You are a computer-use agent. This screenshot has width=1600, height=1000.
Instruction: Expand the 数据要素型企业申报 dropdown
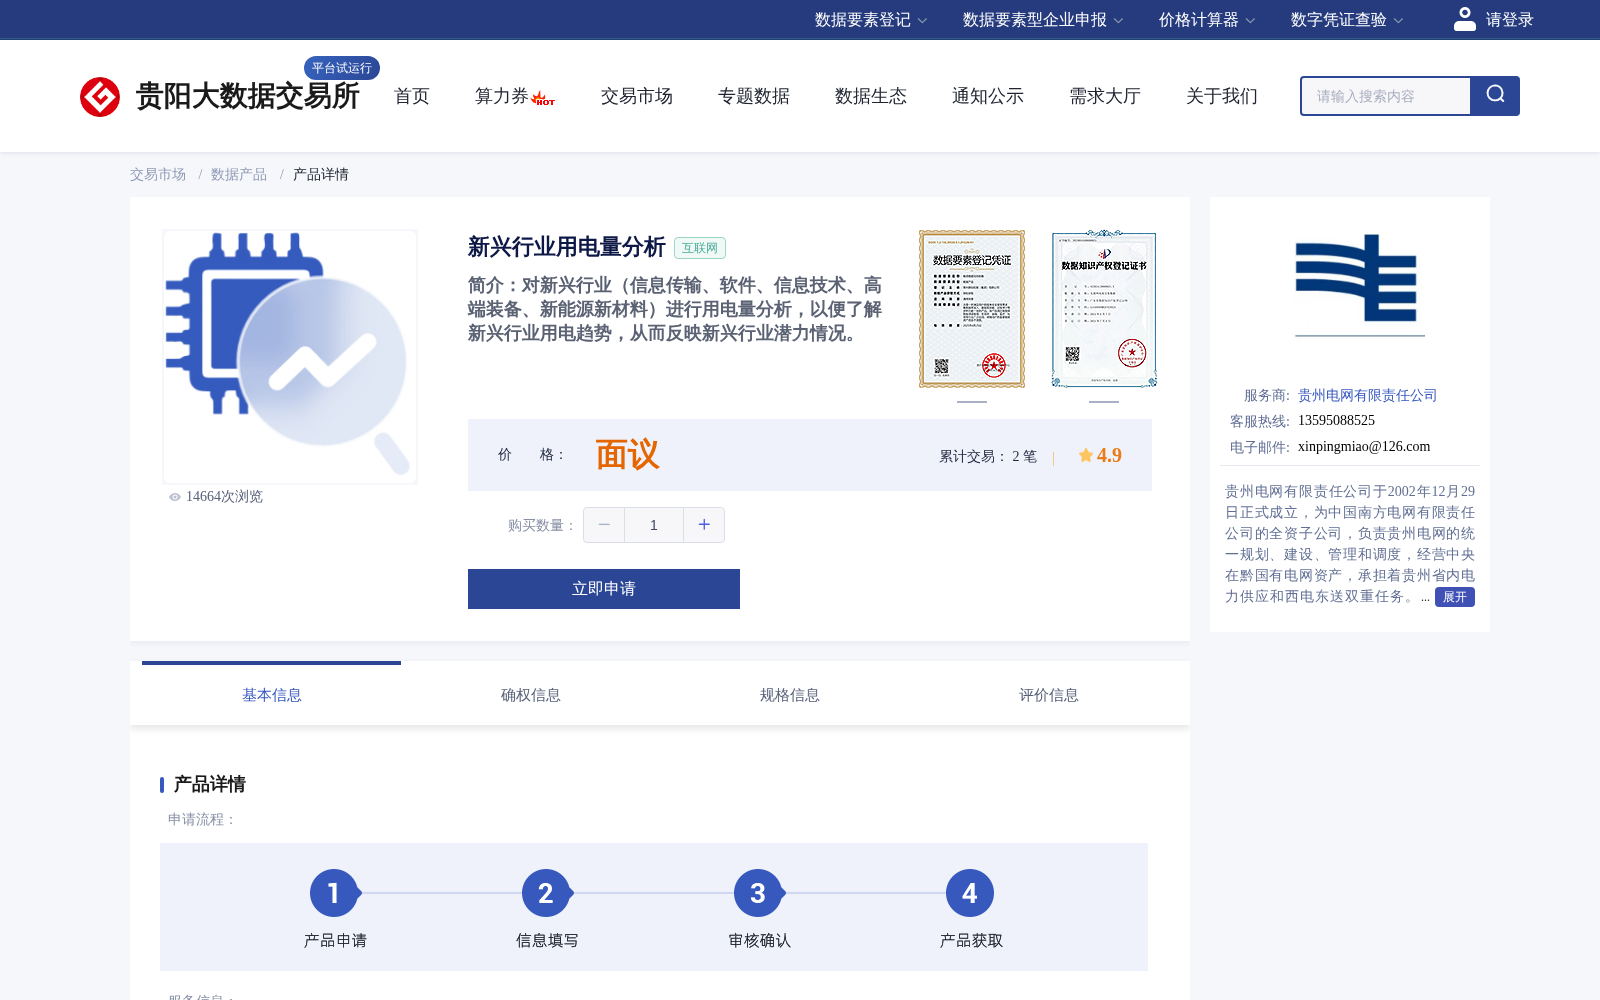[x=1043, y=20]
